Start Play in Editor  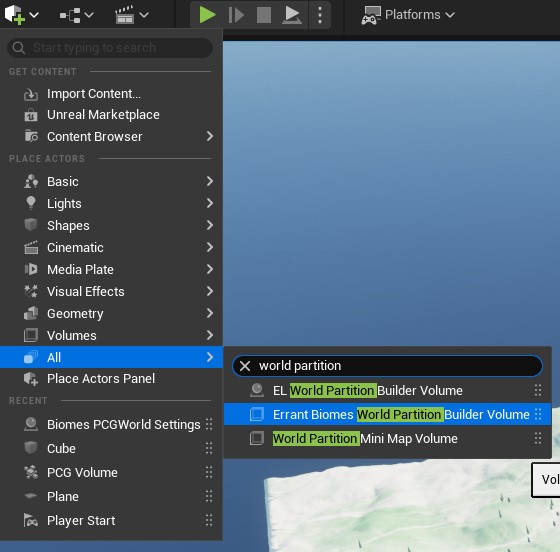(207, 15)
